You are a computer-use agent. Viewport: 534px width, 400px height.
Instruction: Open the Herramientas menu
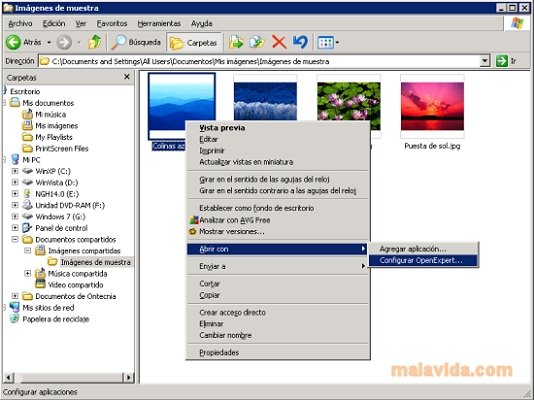(159, 23)
